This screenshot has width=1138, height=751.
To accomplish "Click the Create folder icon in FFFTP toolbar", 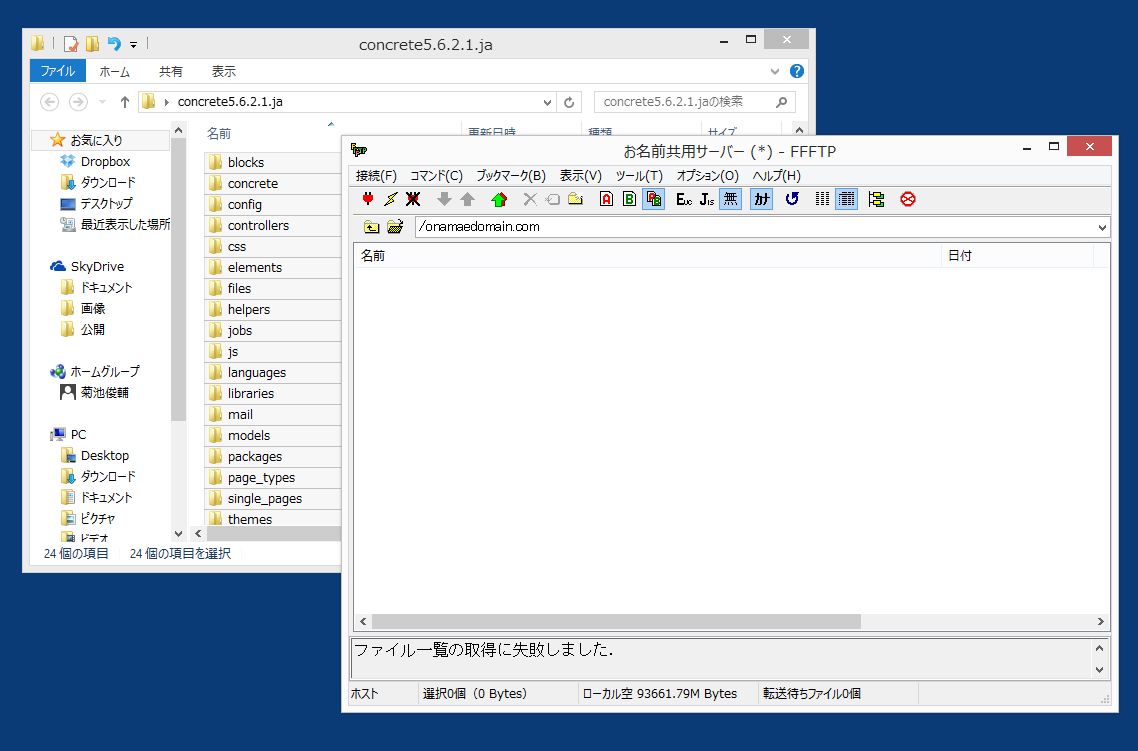I will 576,199.
